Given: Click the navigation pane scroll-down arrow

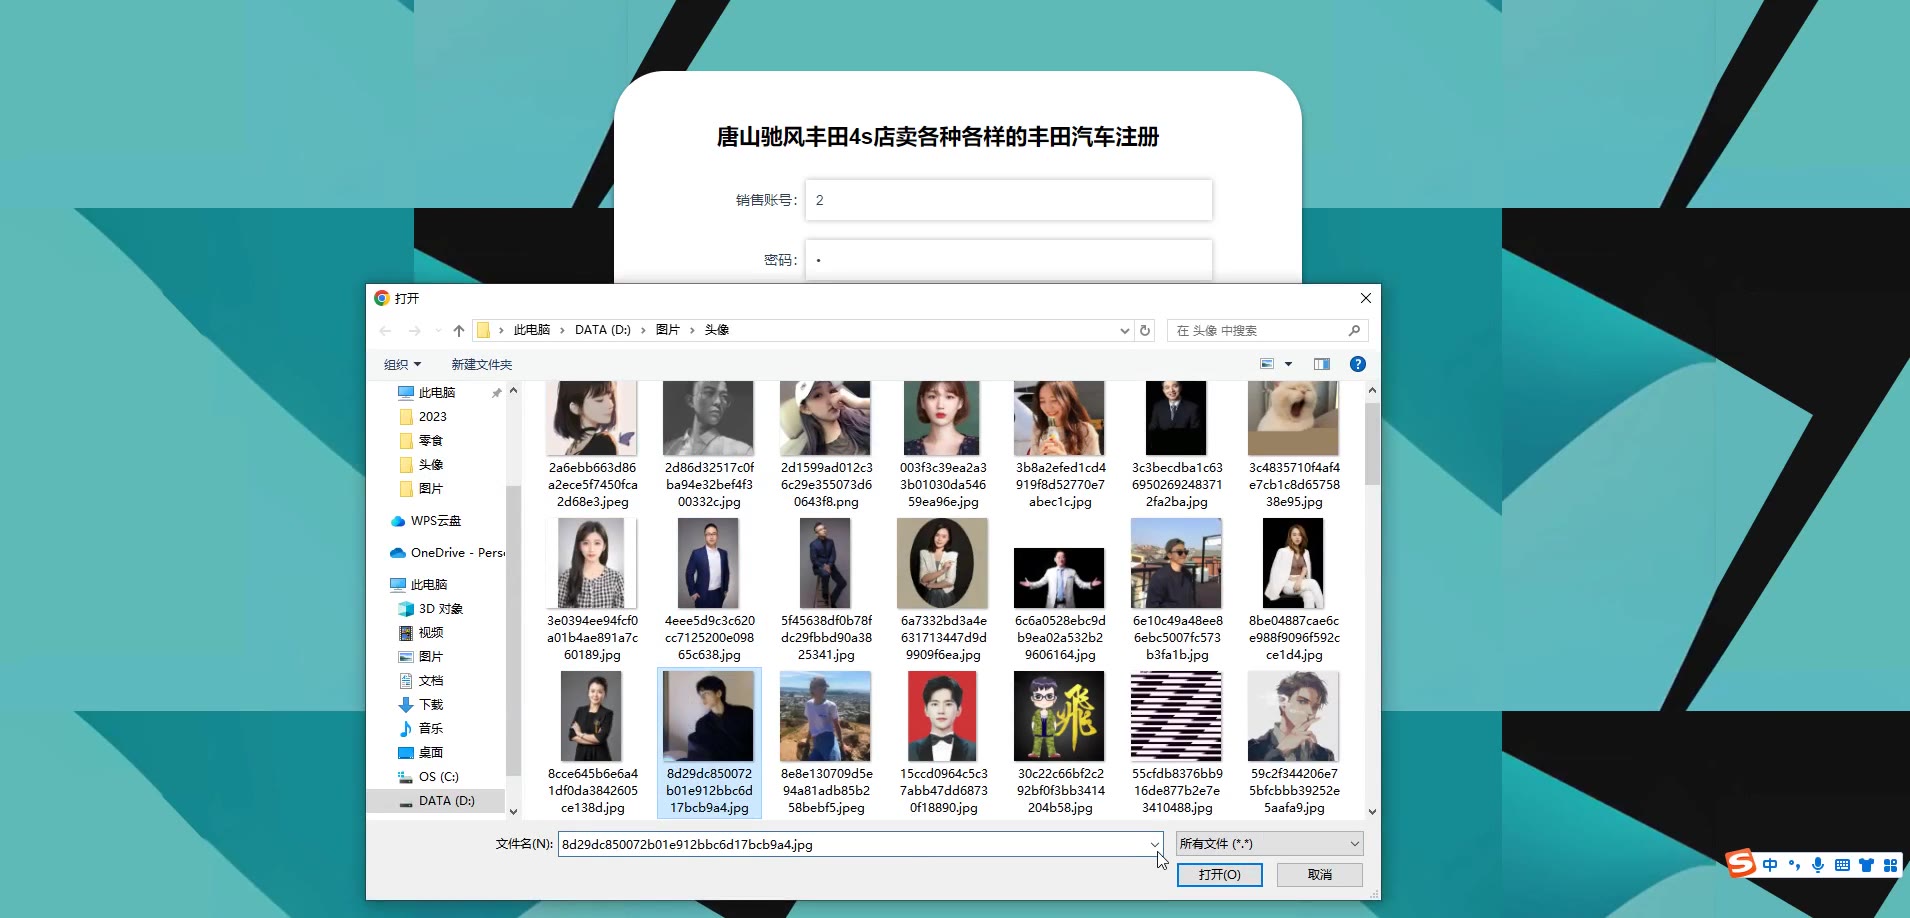Looking at the screenshot, I should tap(513, 811).
